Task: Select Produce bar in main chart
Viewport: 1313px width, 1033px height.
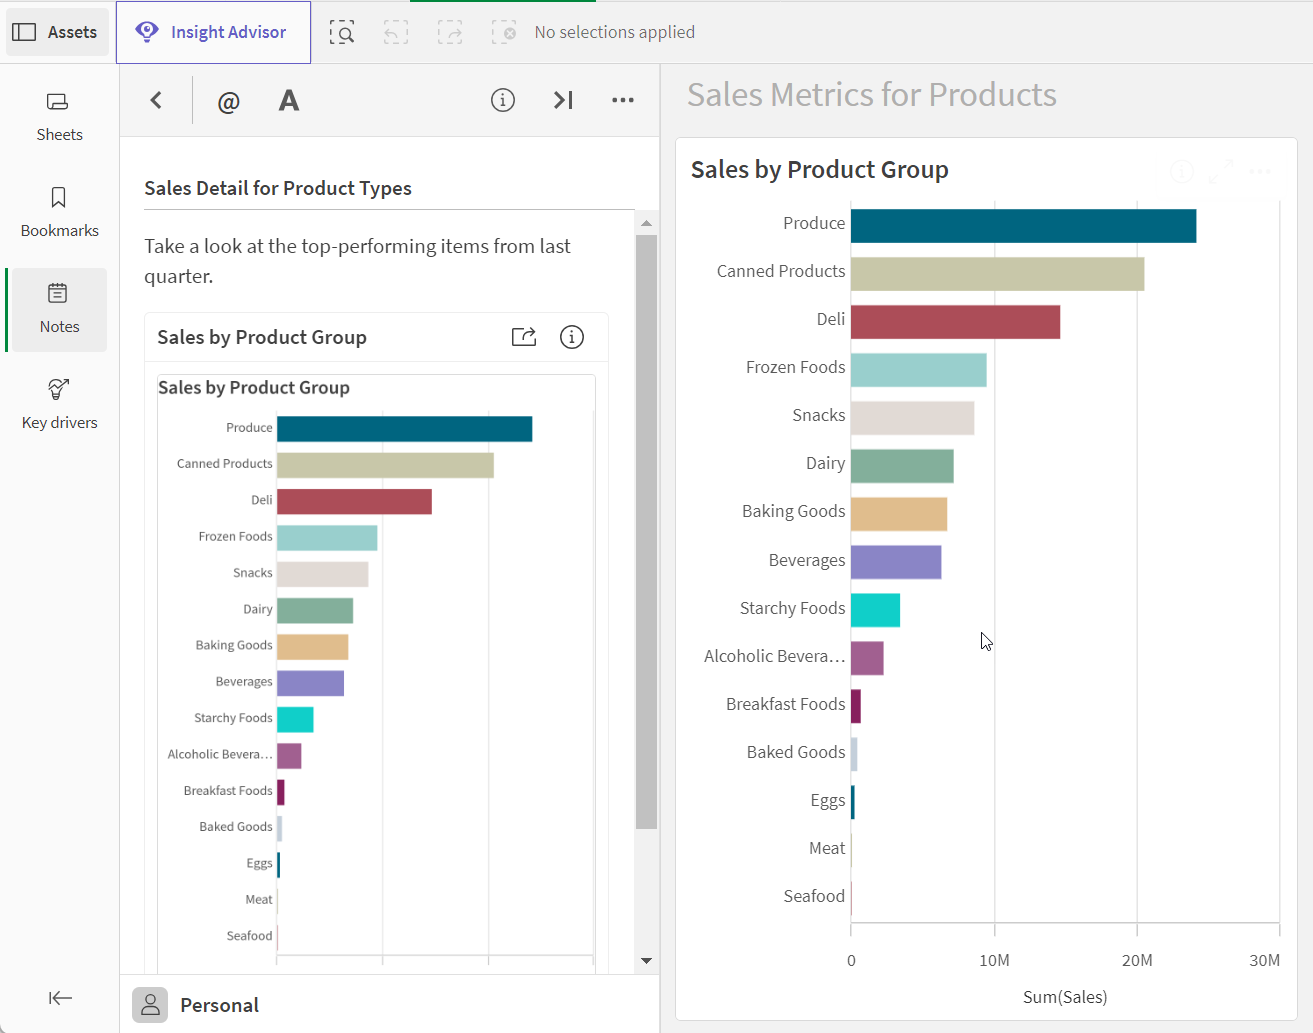Action: (1023, 226)
